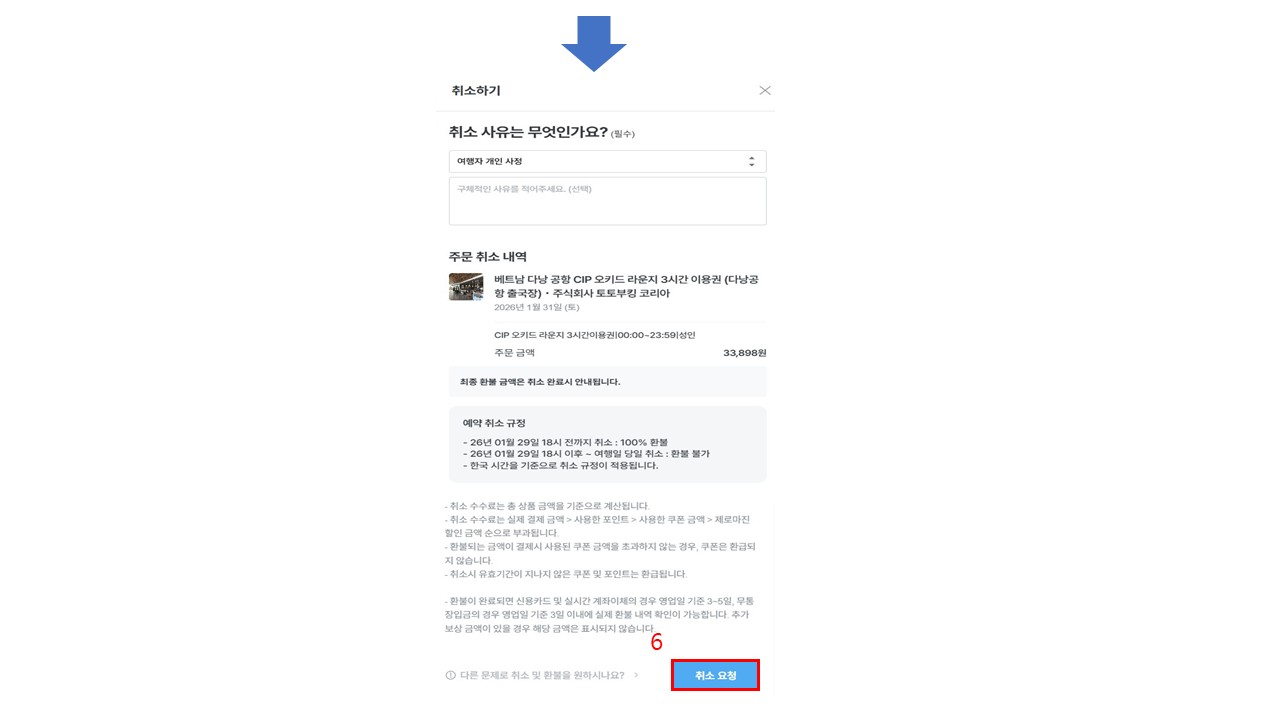
Task: Click the up-down arrows on the reason selector
Action: [752, 161]
